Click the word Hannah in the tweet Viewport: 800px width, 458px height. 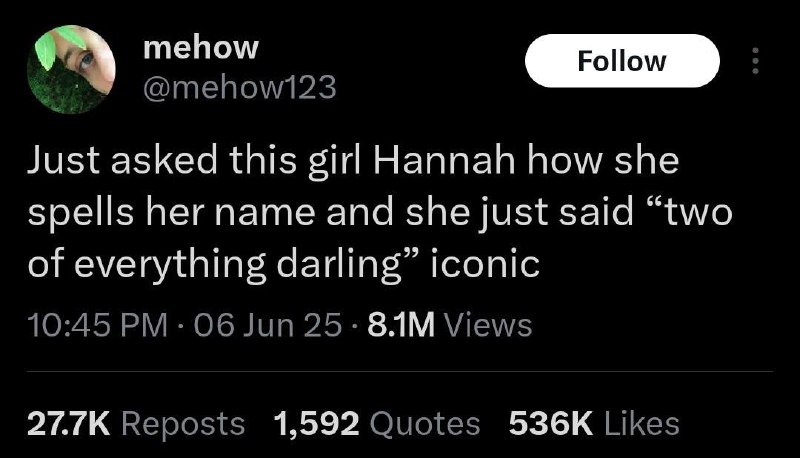[x=444, y=160]
